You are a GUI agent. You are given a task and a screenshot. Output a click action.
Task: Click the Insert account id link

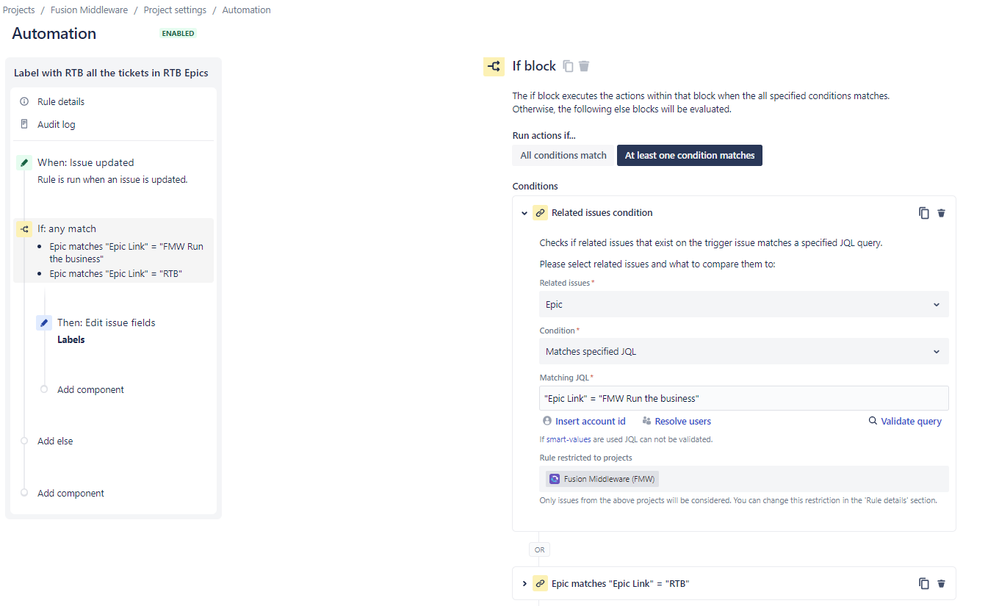pyautogui.click(x=590, y=421)
